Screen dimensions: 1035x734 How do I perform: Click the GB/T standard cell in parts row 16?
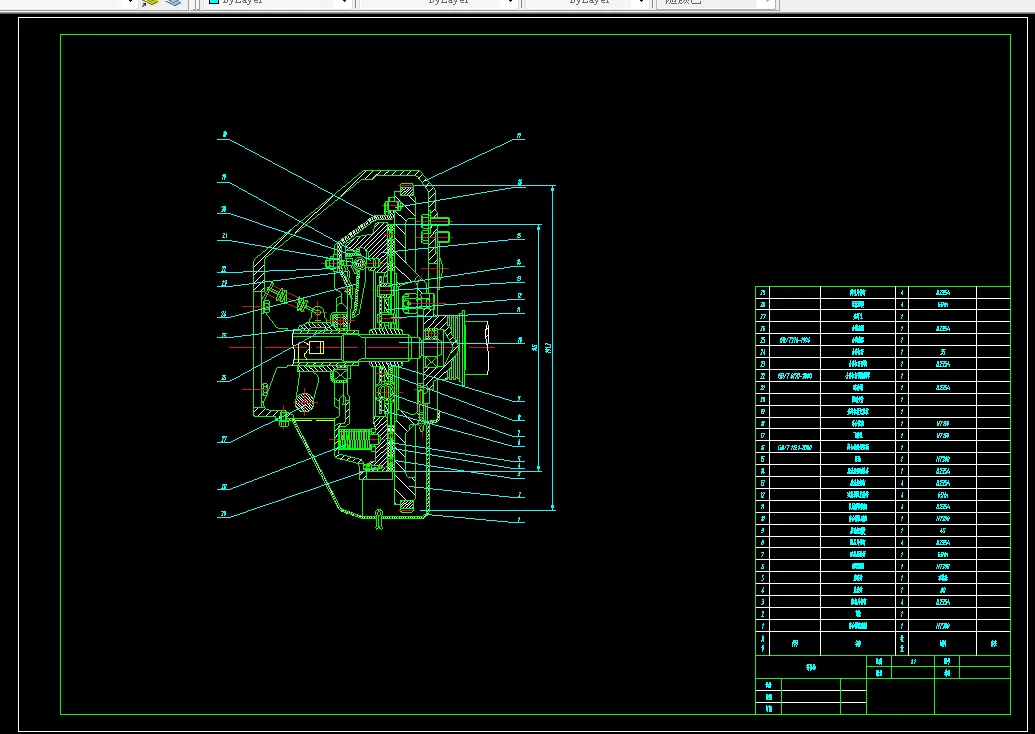[795, 447]
